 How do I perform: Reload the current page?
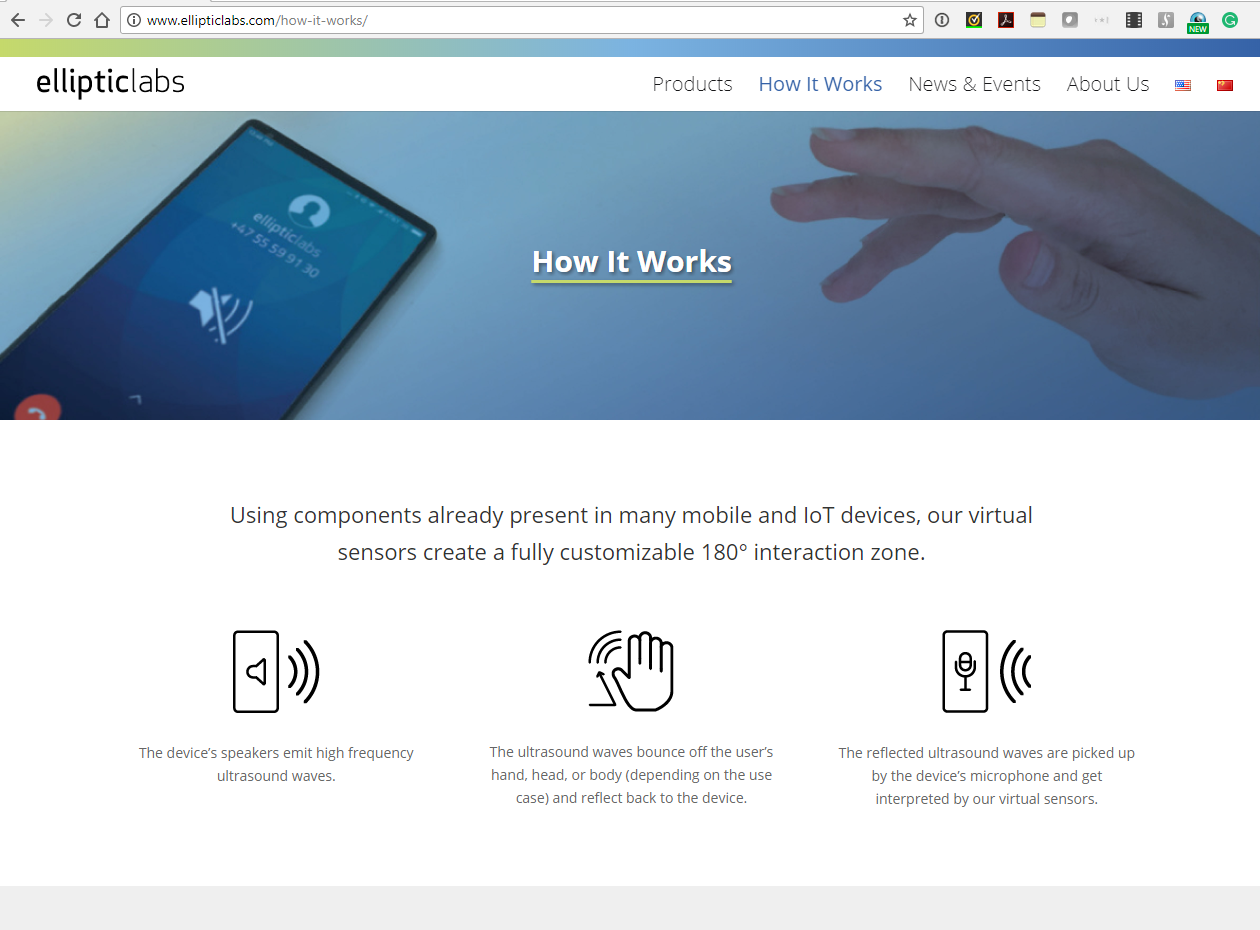coord(73,20)
